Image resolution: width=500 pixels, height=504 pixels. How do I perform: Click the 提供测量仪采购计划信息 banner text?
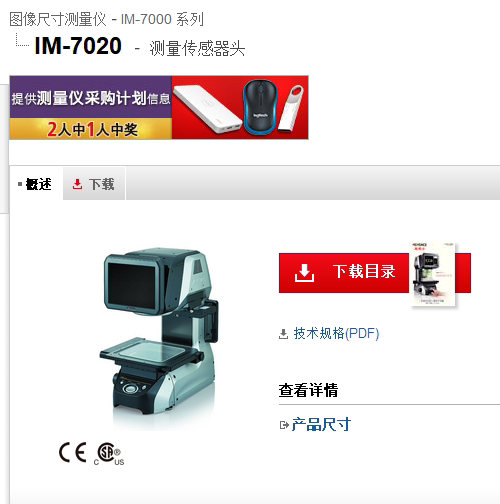[x=91, y=98]
